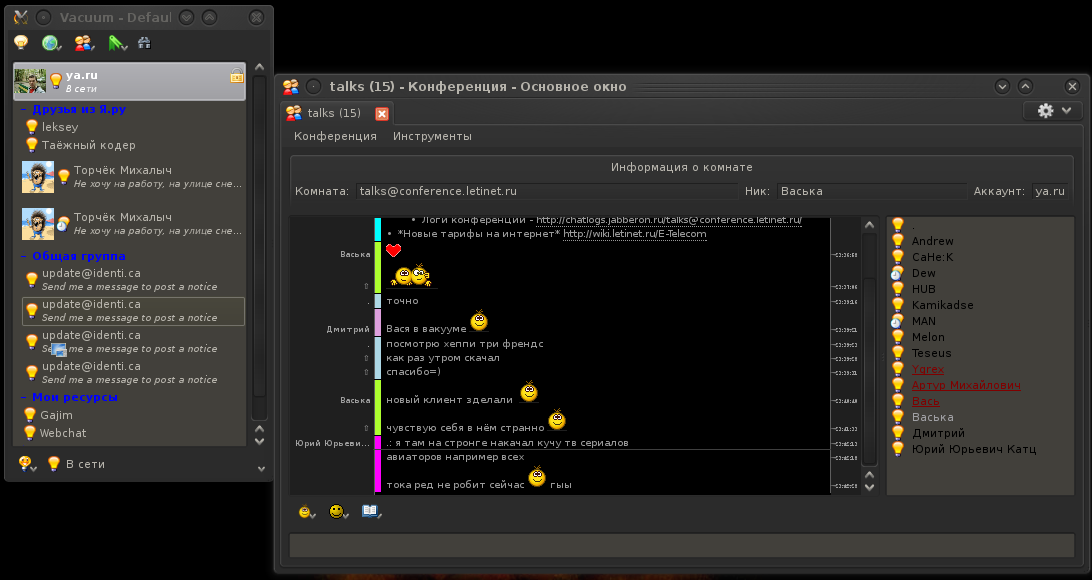Click the light bulb icon in roster toolbar

point(21,43)
